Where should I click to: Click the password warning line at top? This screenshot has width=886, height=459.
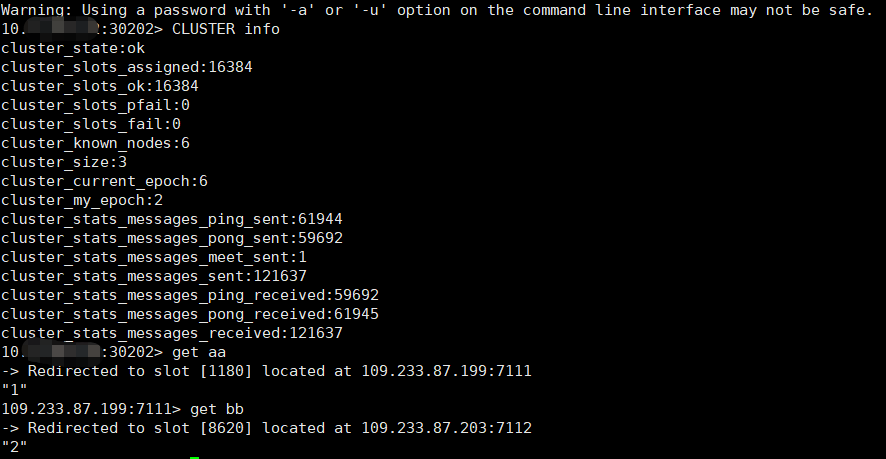pyautogui.click(x=437, y=10)
